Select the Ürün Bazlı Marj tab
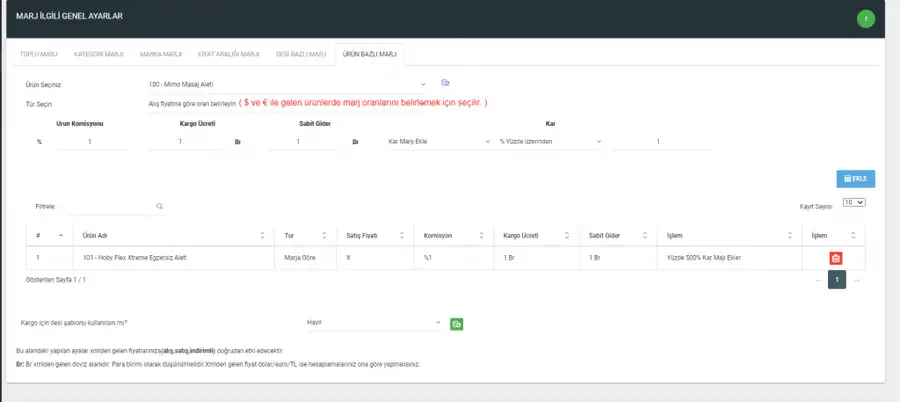Screen dimensions: 900x402 (x=370, y=54)
